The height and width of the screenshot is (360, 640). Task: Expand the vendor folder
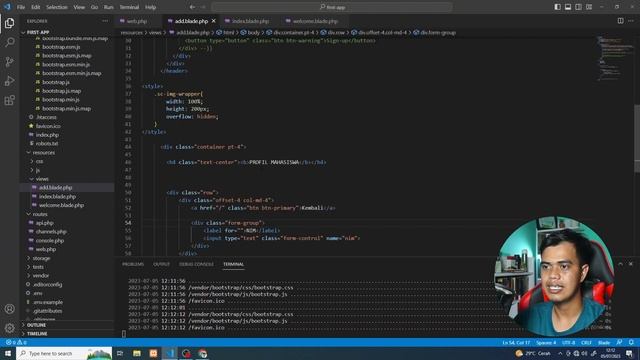click(40, 276)
